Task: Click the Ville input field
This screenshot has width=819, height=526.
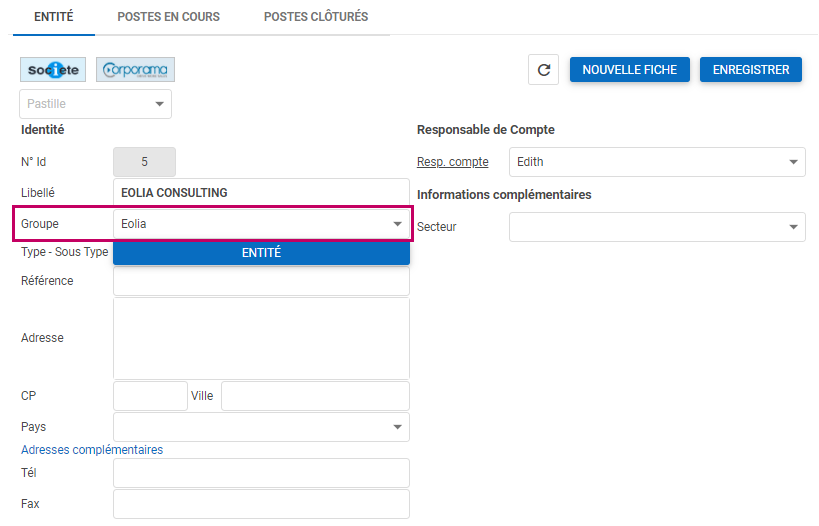Action: click(315, 396)
